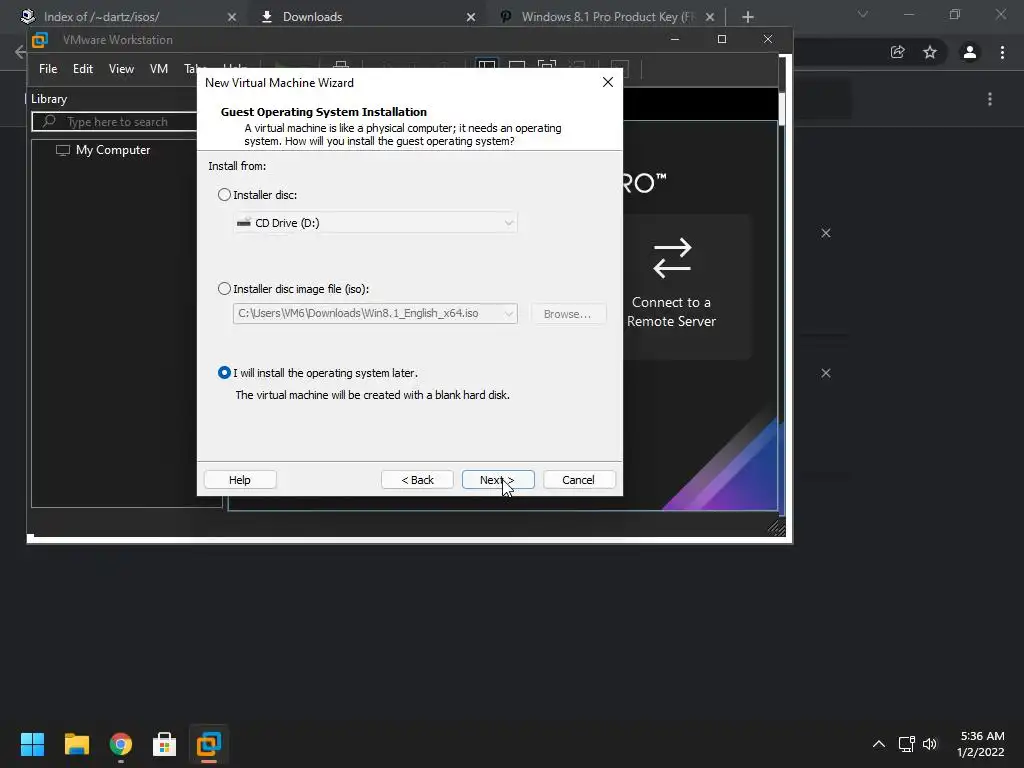Click the Library panel heading

point(49,99)
